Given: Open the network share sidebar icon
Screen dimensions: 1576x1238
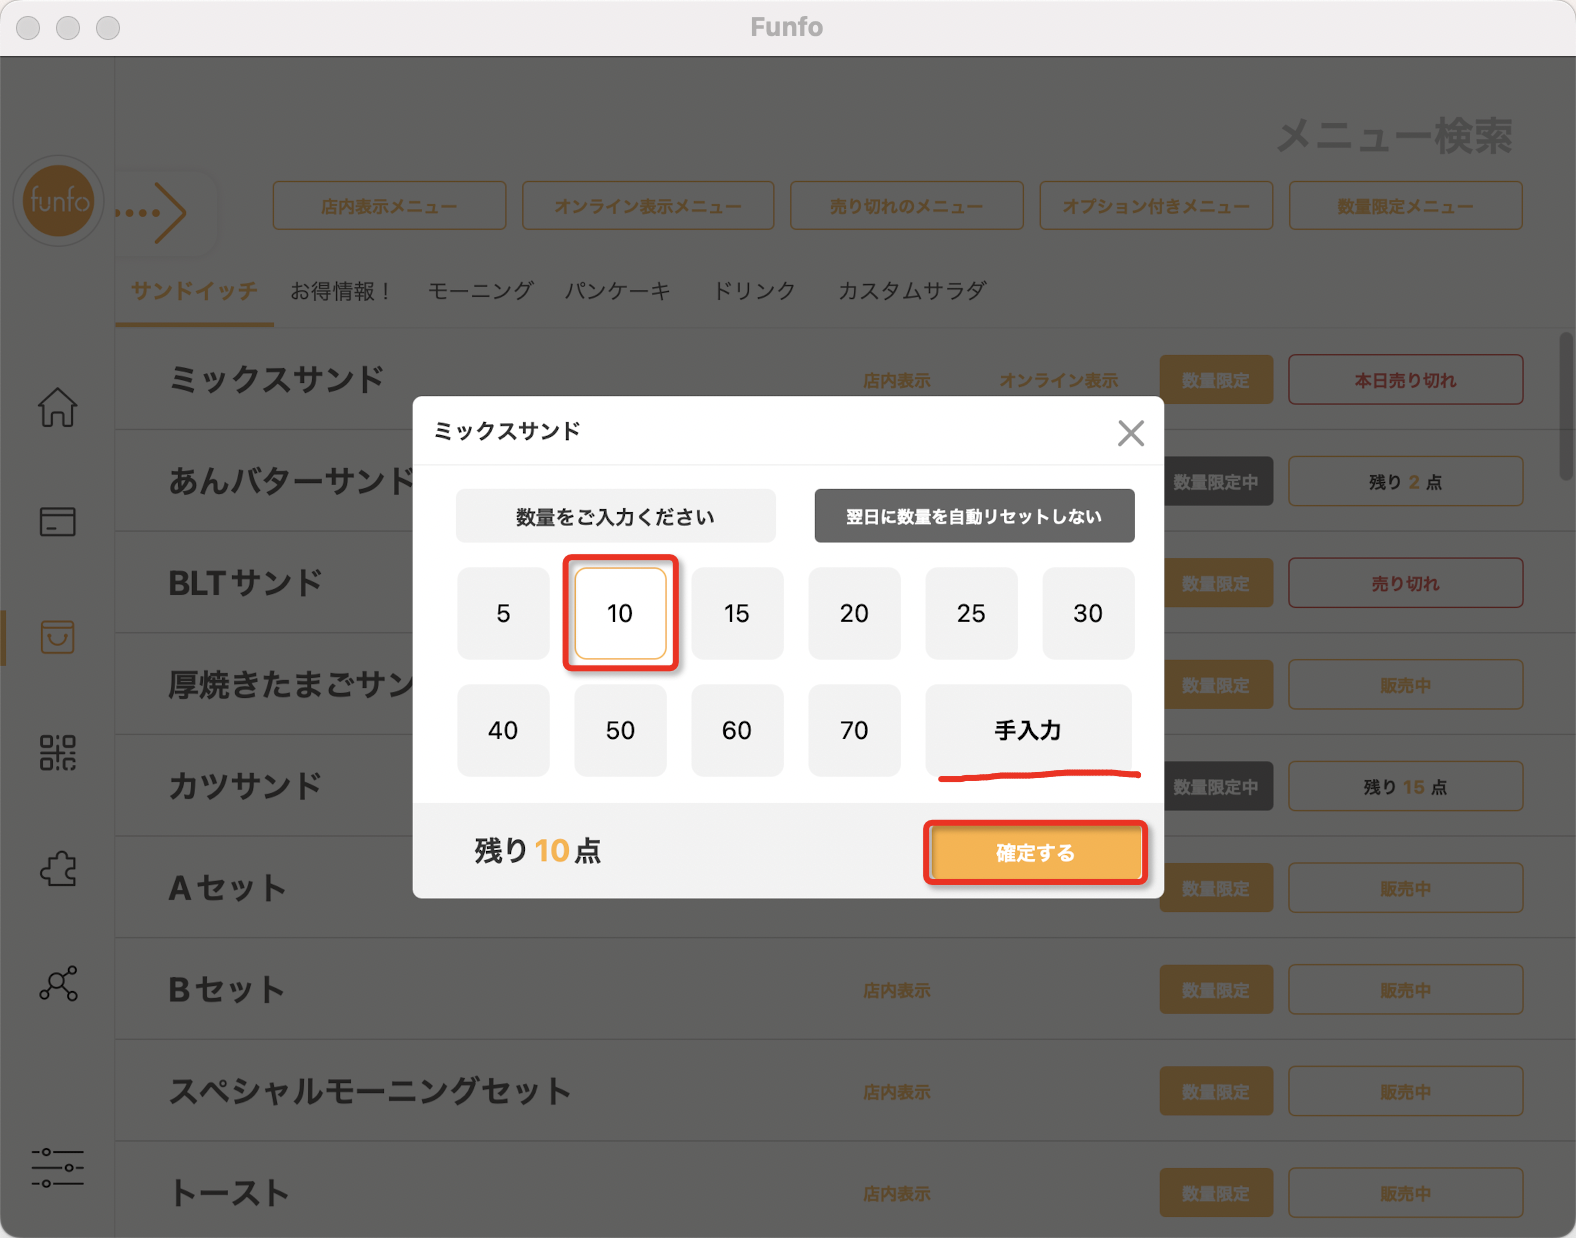Looking at the screenshot, I should click(57, 984).
